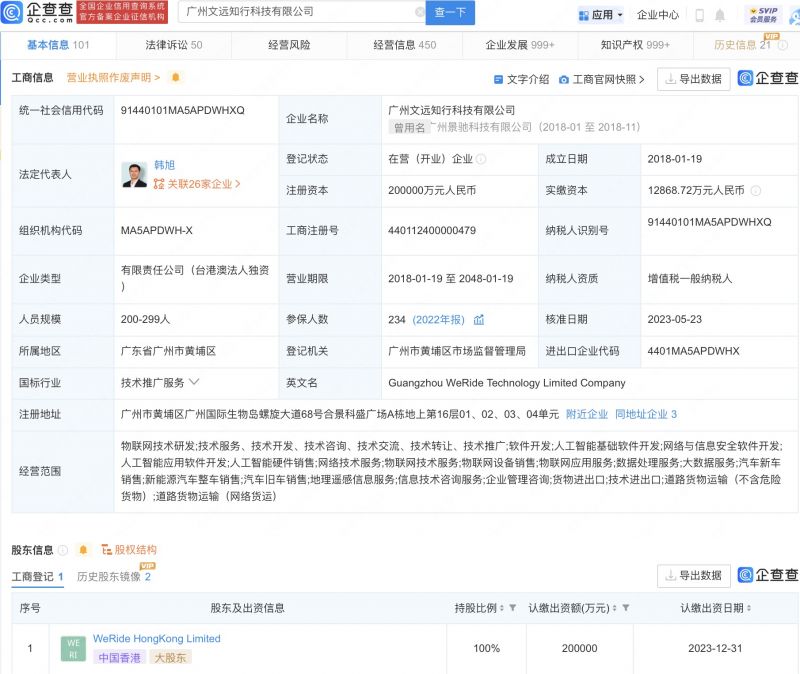This screenshot has width=800, height=674.
Task: Expand the 应用 dropdown menu
Action: point(620,15)
